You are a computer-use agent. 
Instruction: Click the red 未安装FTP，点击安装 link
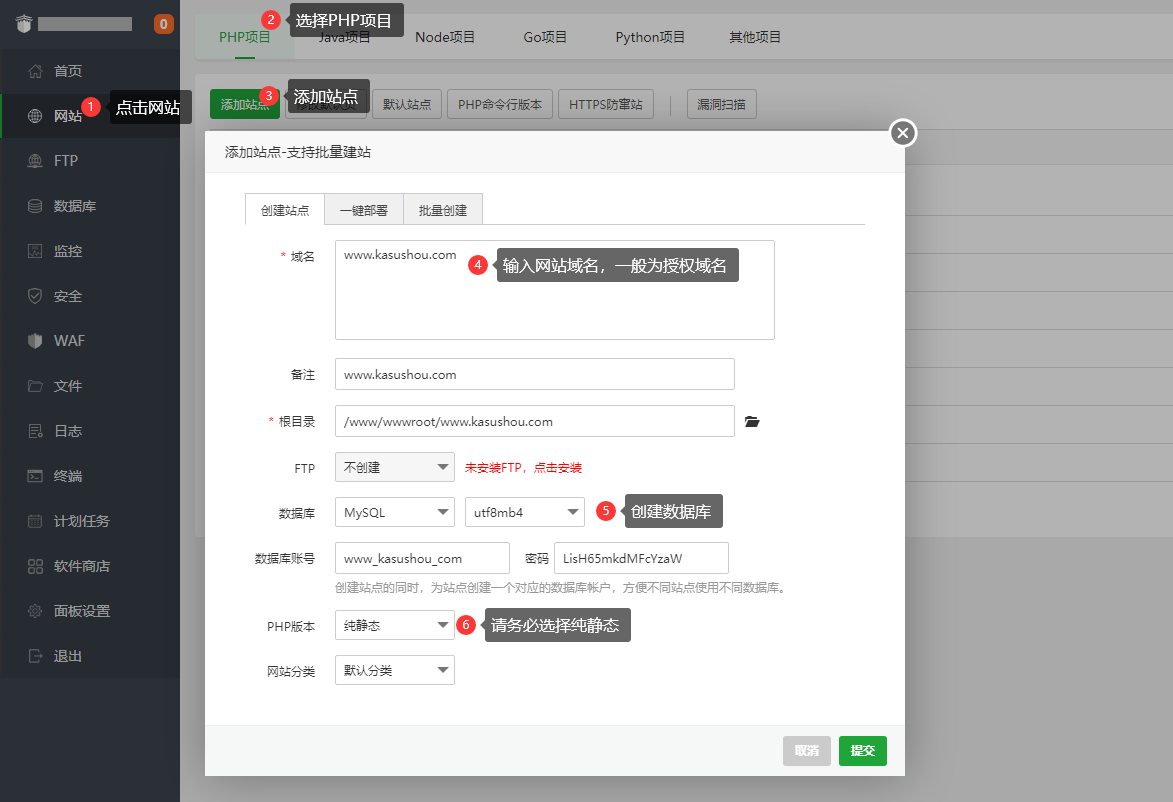523,468
